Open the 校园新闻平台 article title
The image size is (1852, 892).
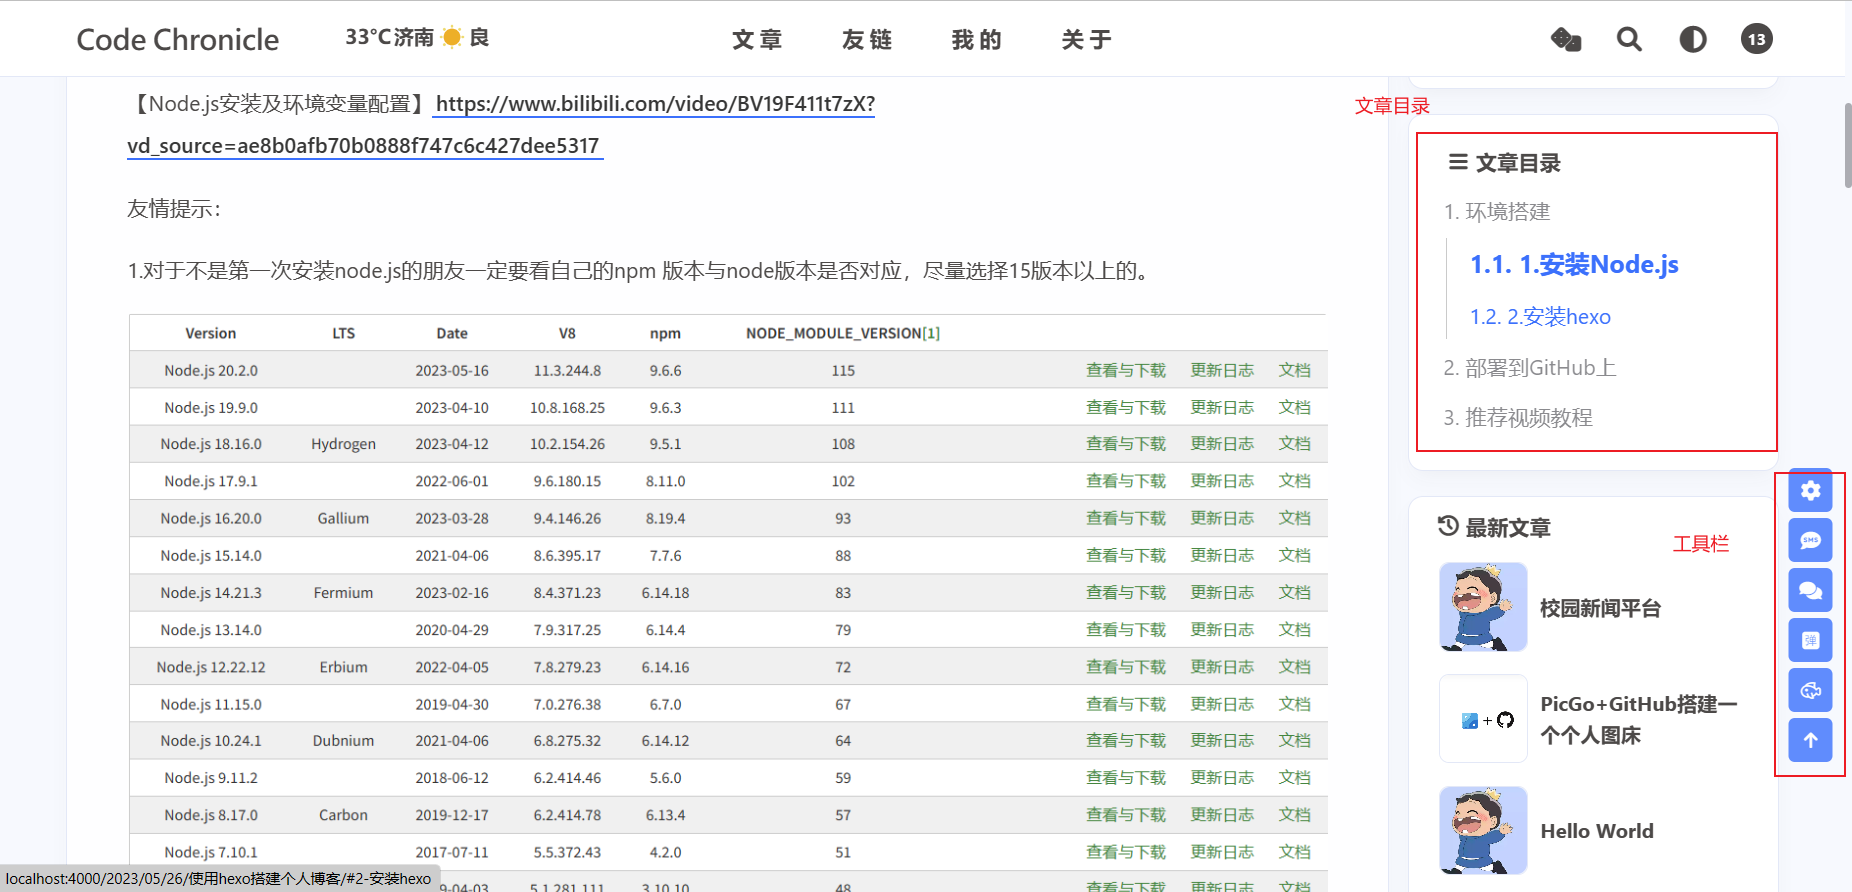[1600, 608]
